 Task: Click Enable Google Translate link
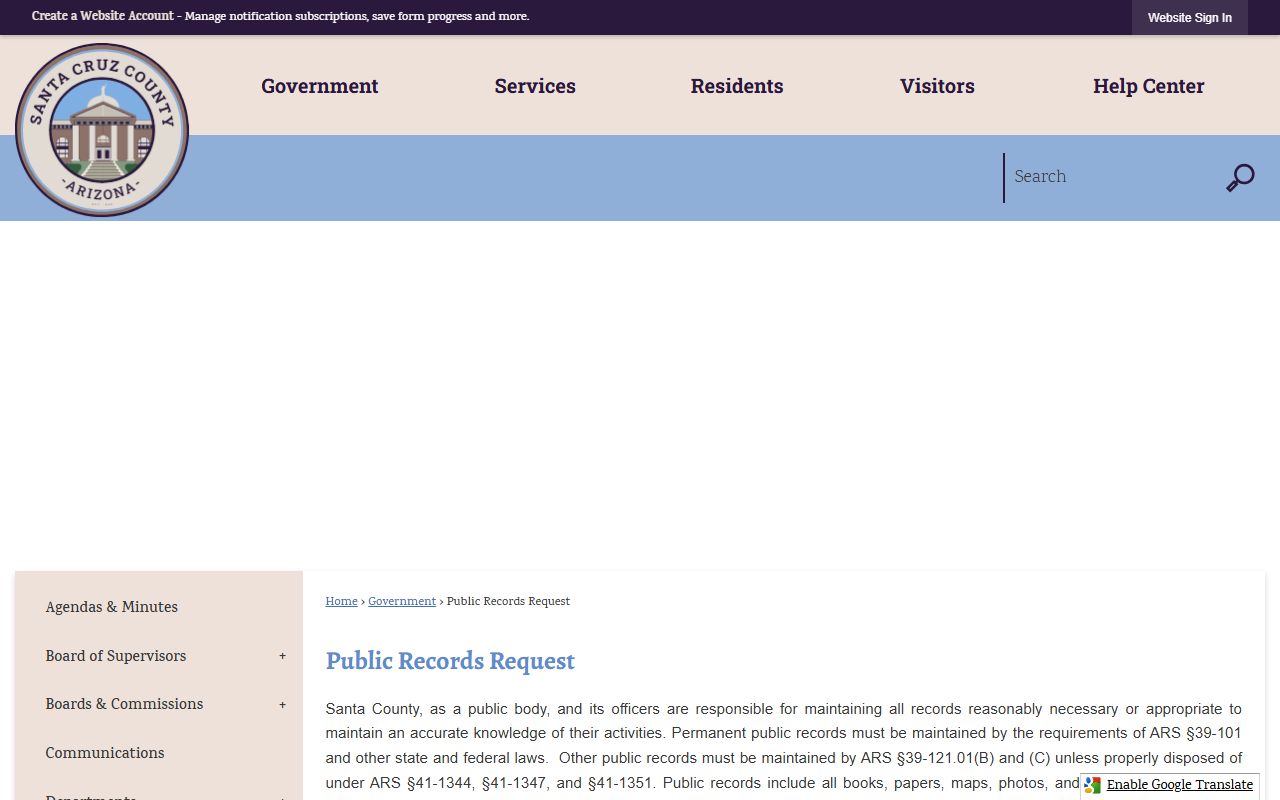tap(1180, 785)
